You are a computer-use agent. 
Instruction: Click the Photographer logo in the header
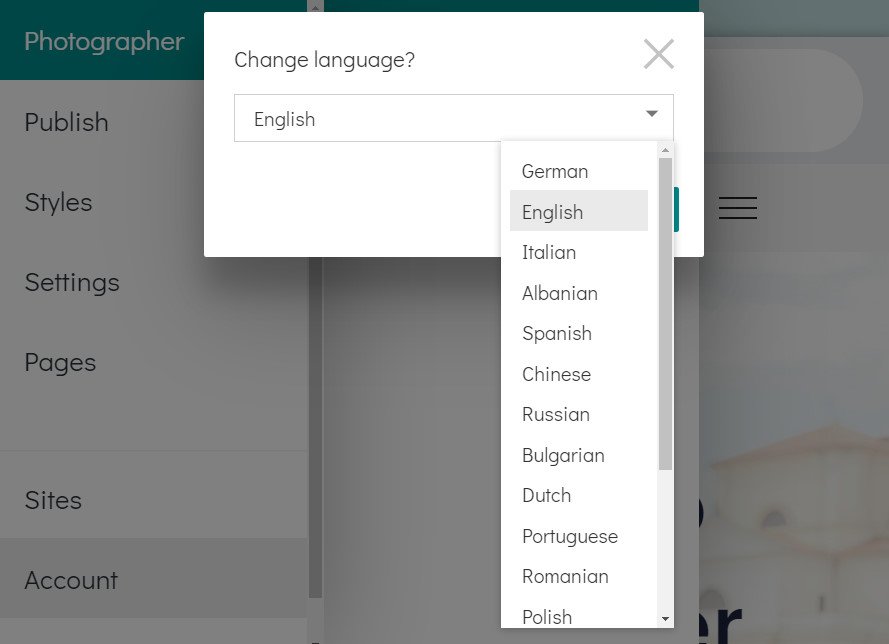tap(101, 42)
